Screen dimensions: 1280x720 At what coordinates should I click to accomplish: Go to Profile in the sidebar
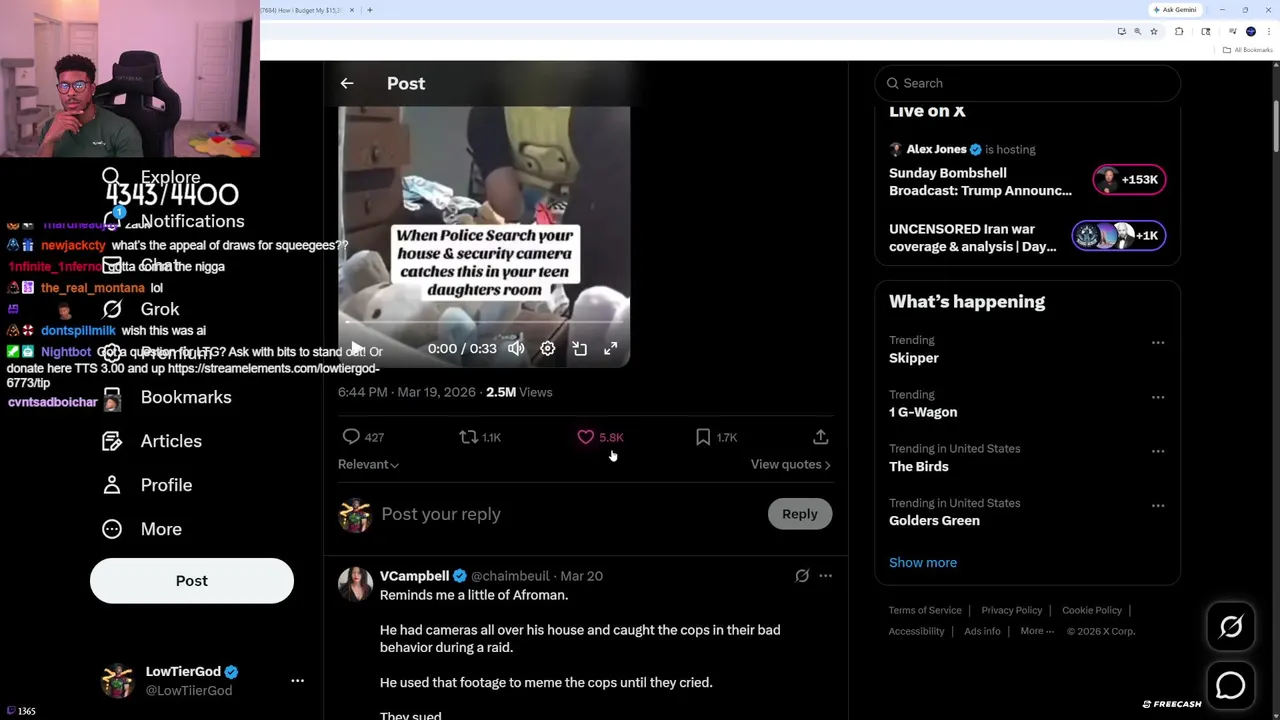(147, 485)
